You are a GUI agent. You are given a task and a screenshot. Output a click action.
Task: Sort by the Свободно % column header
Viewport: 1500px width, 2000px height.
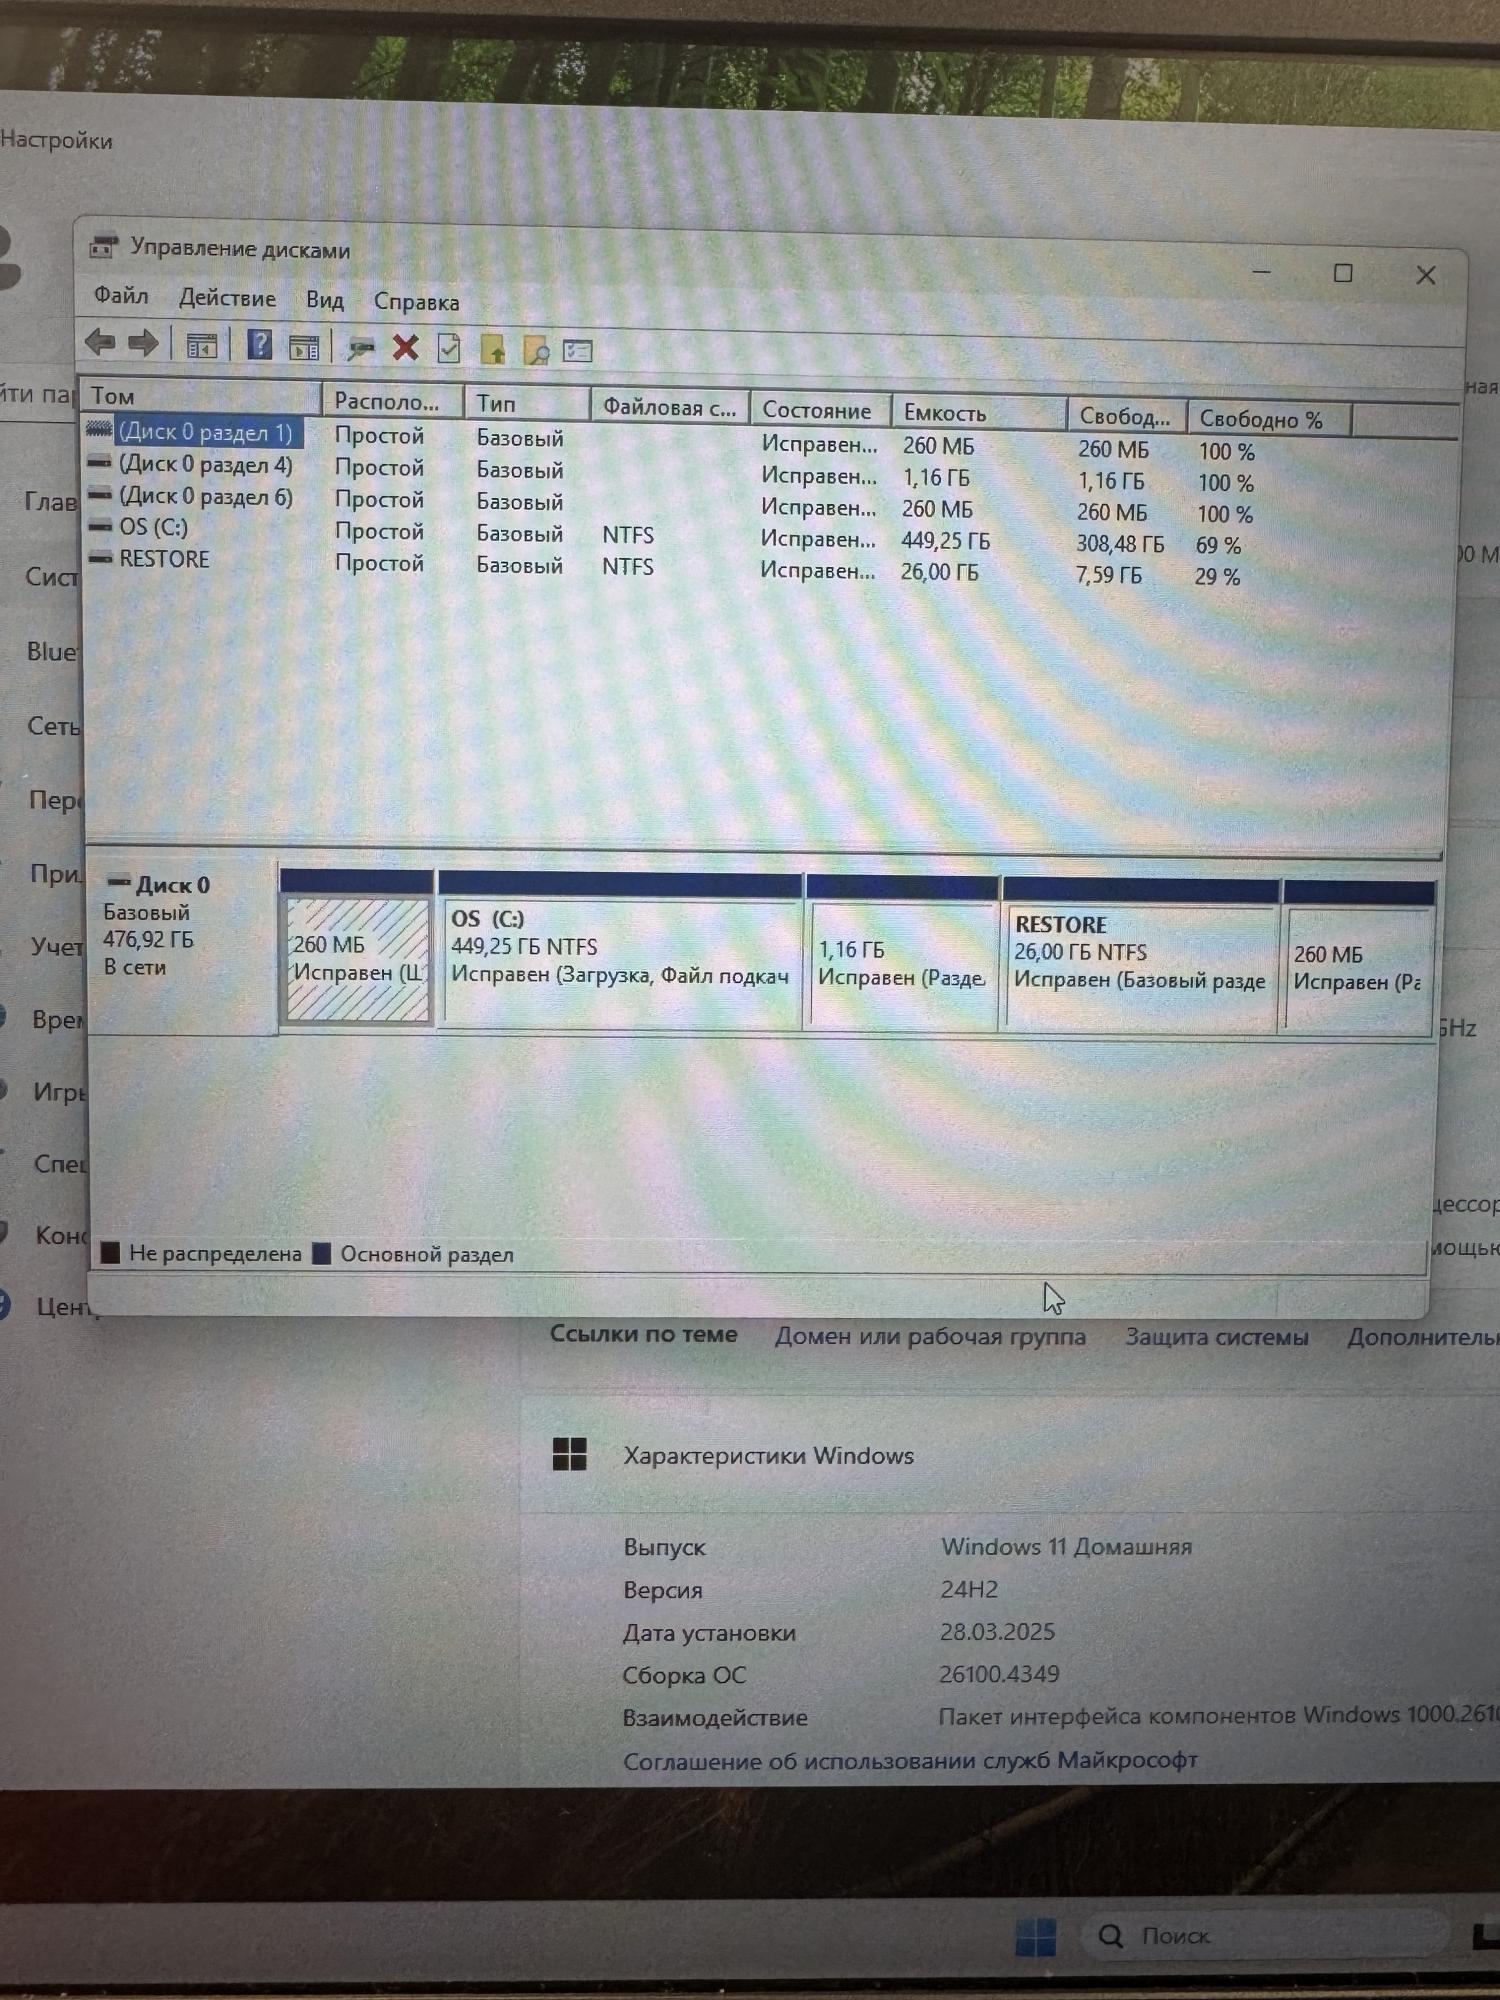1268,419
